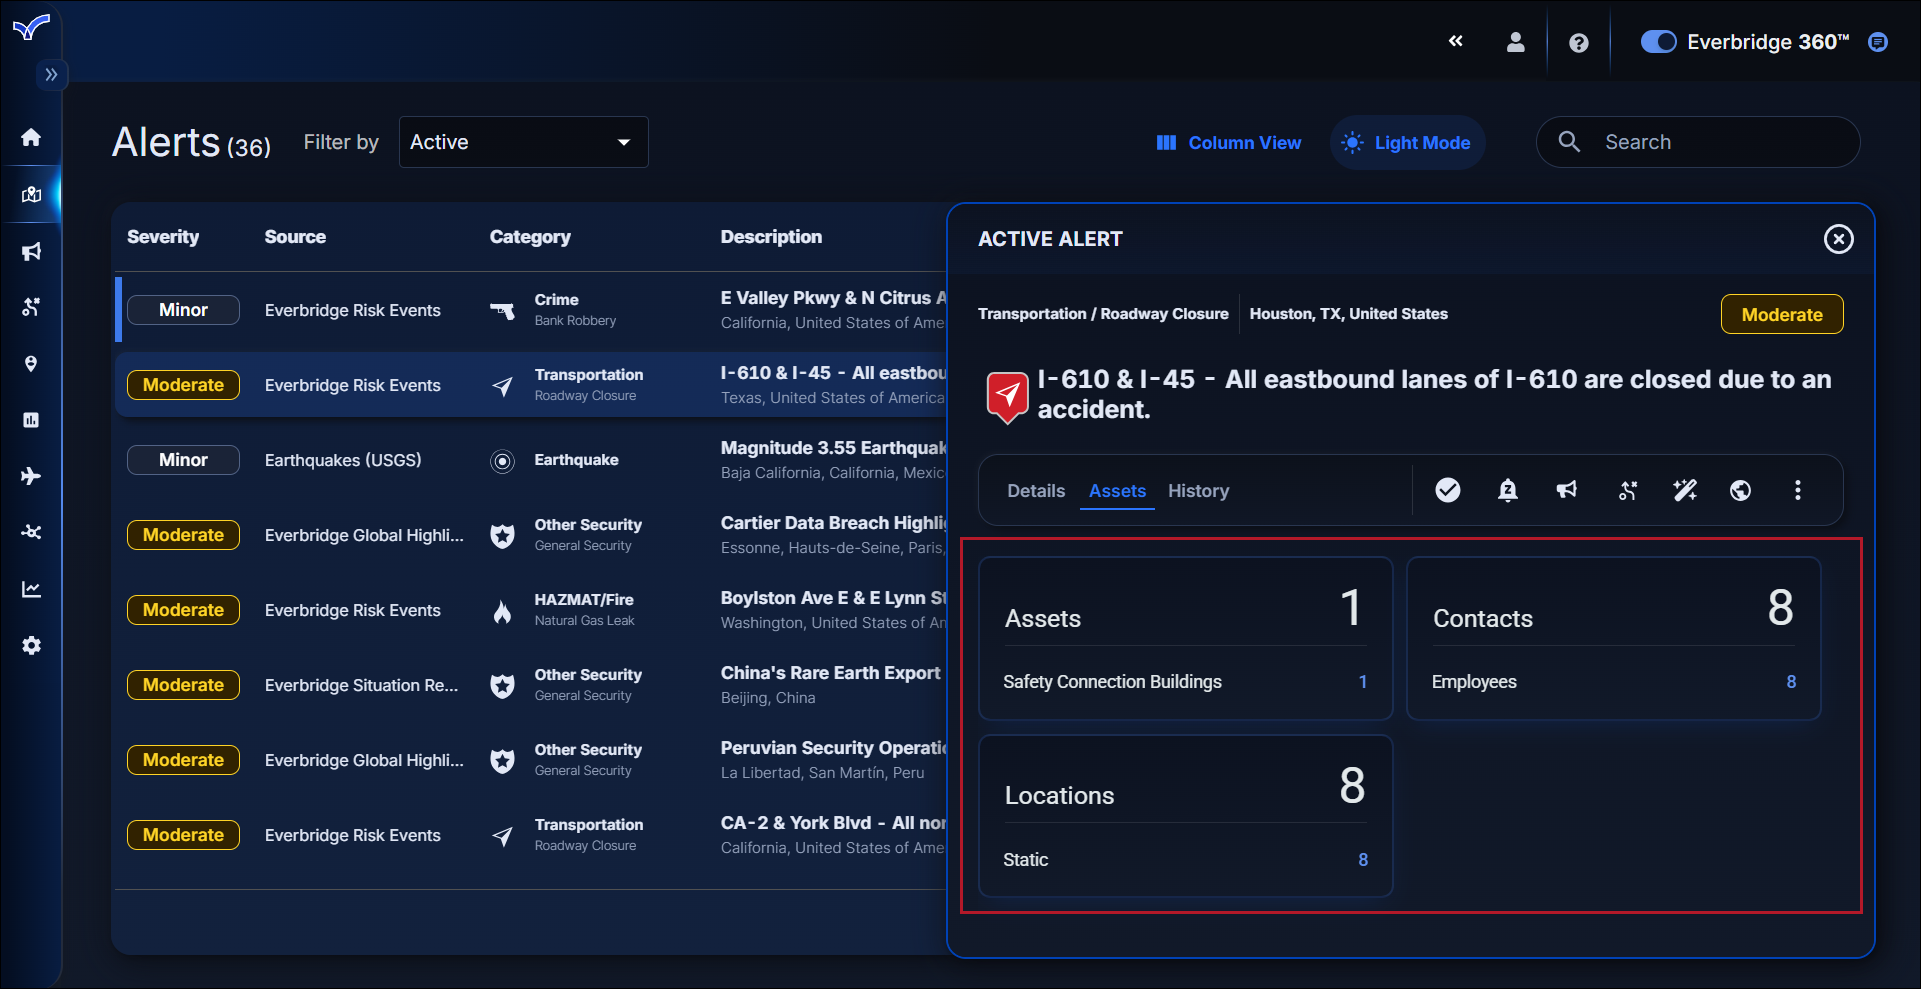Select the Cartier Data Breach row
This screenshot has width=1921, height=989.
tap(532, 535)
